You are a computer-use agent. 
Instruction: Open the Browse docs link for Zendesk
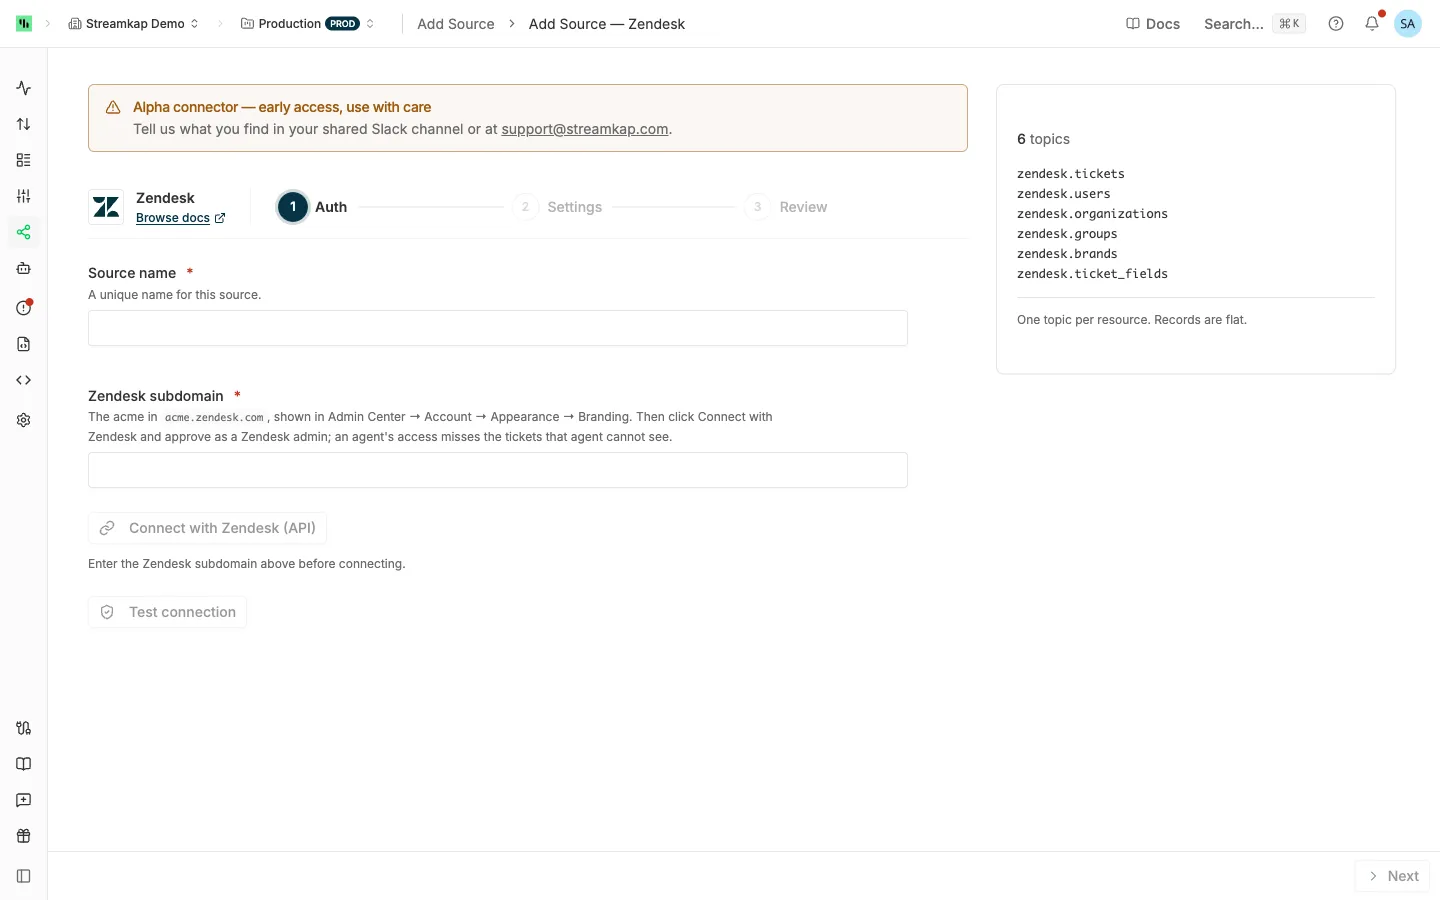pyautogui.click(x=181, y=218)
